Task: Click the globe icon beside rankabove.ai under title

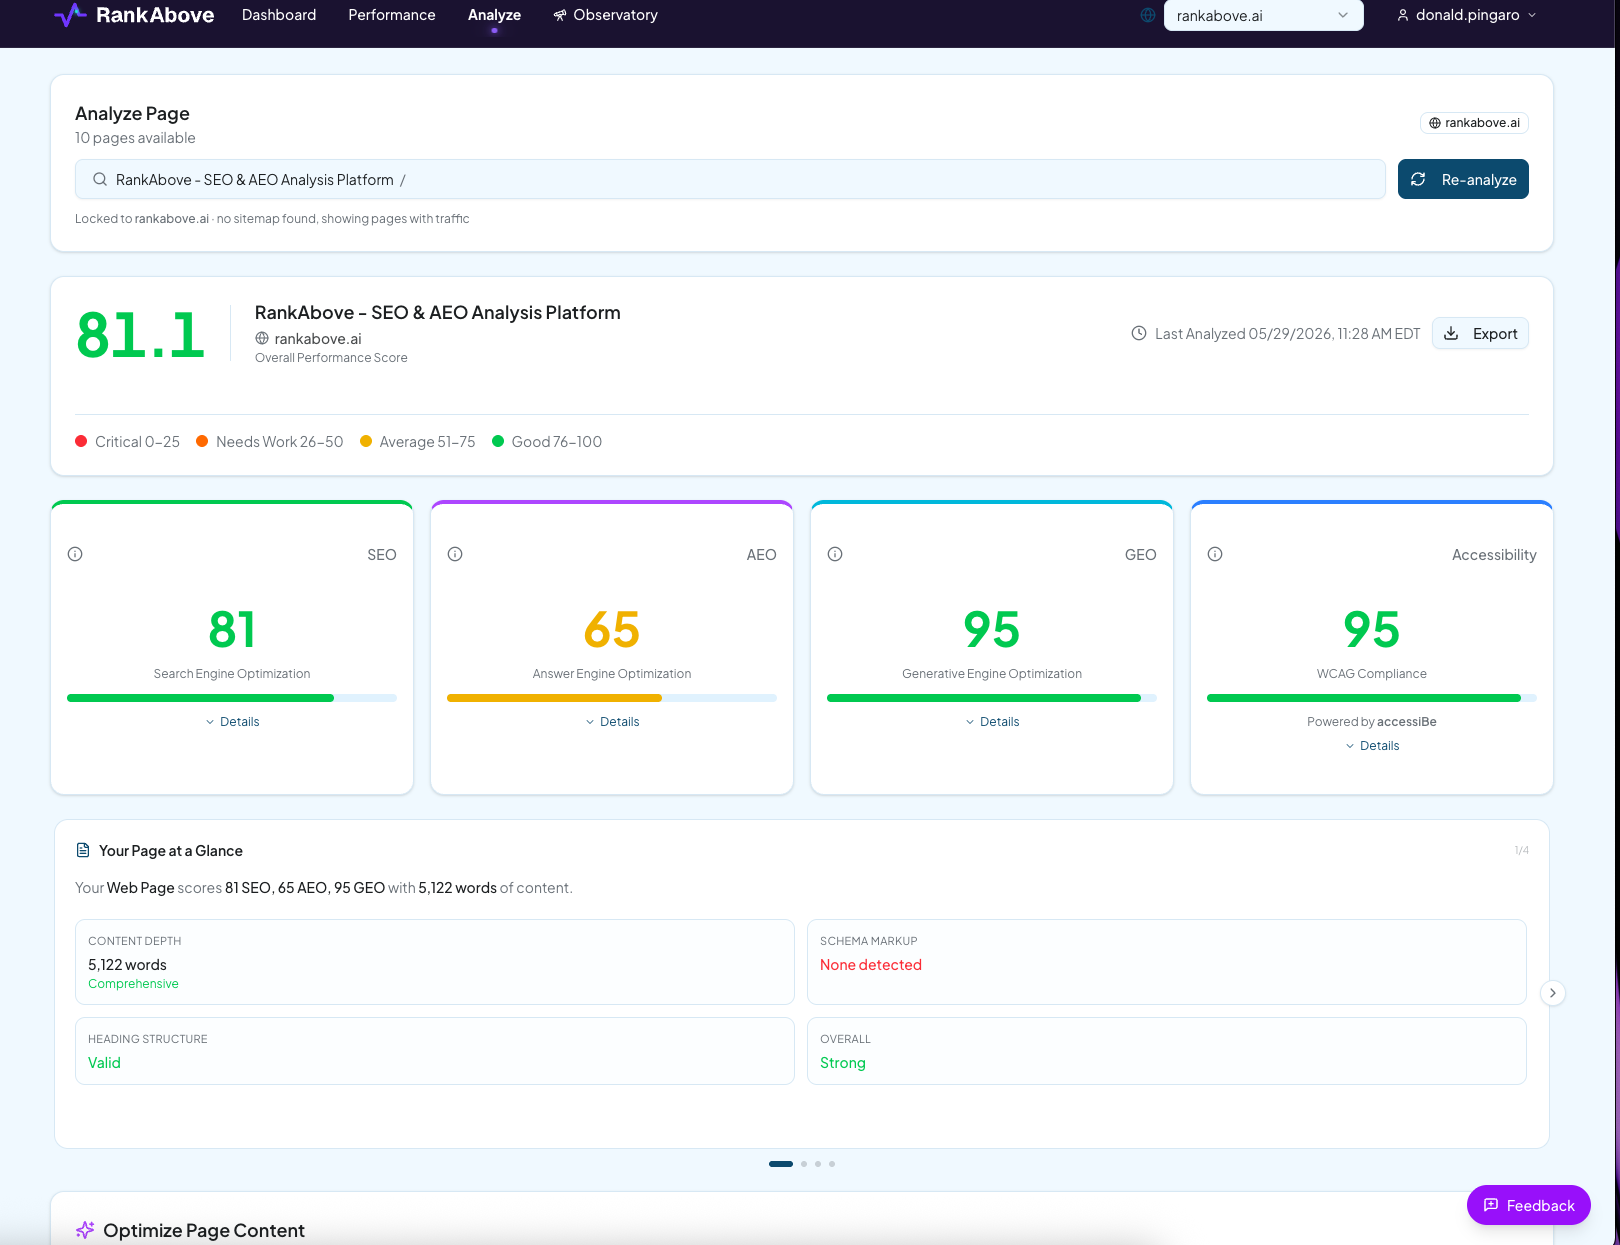Action: pos(262,339)
